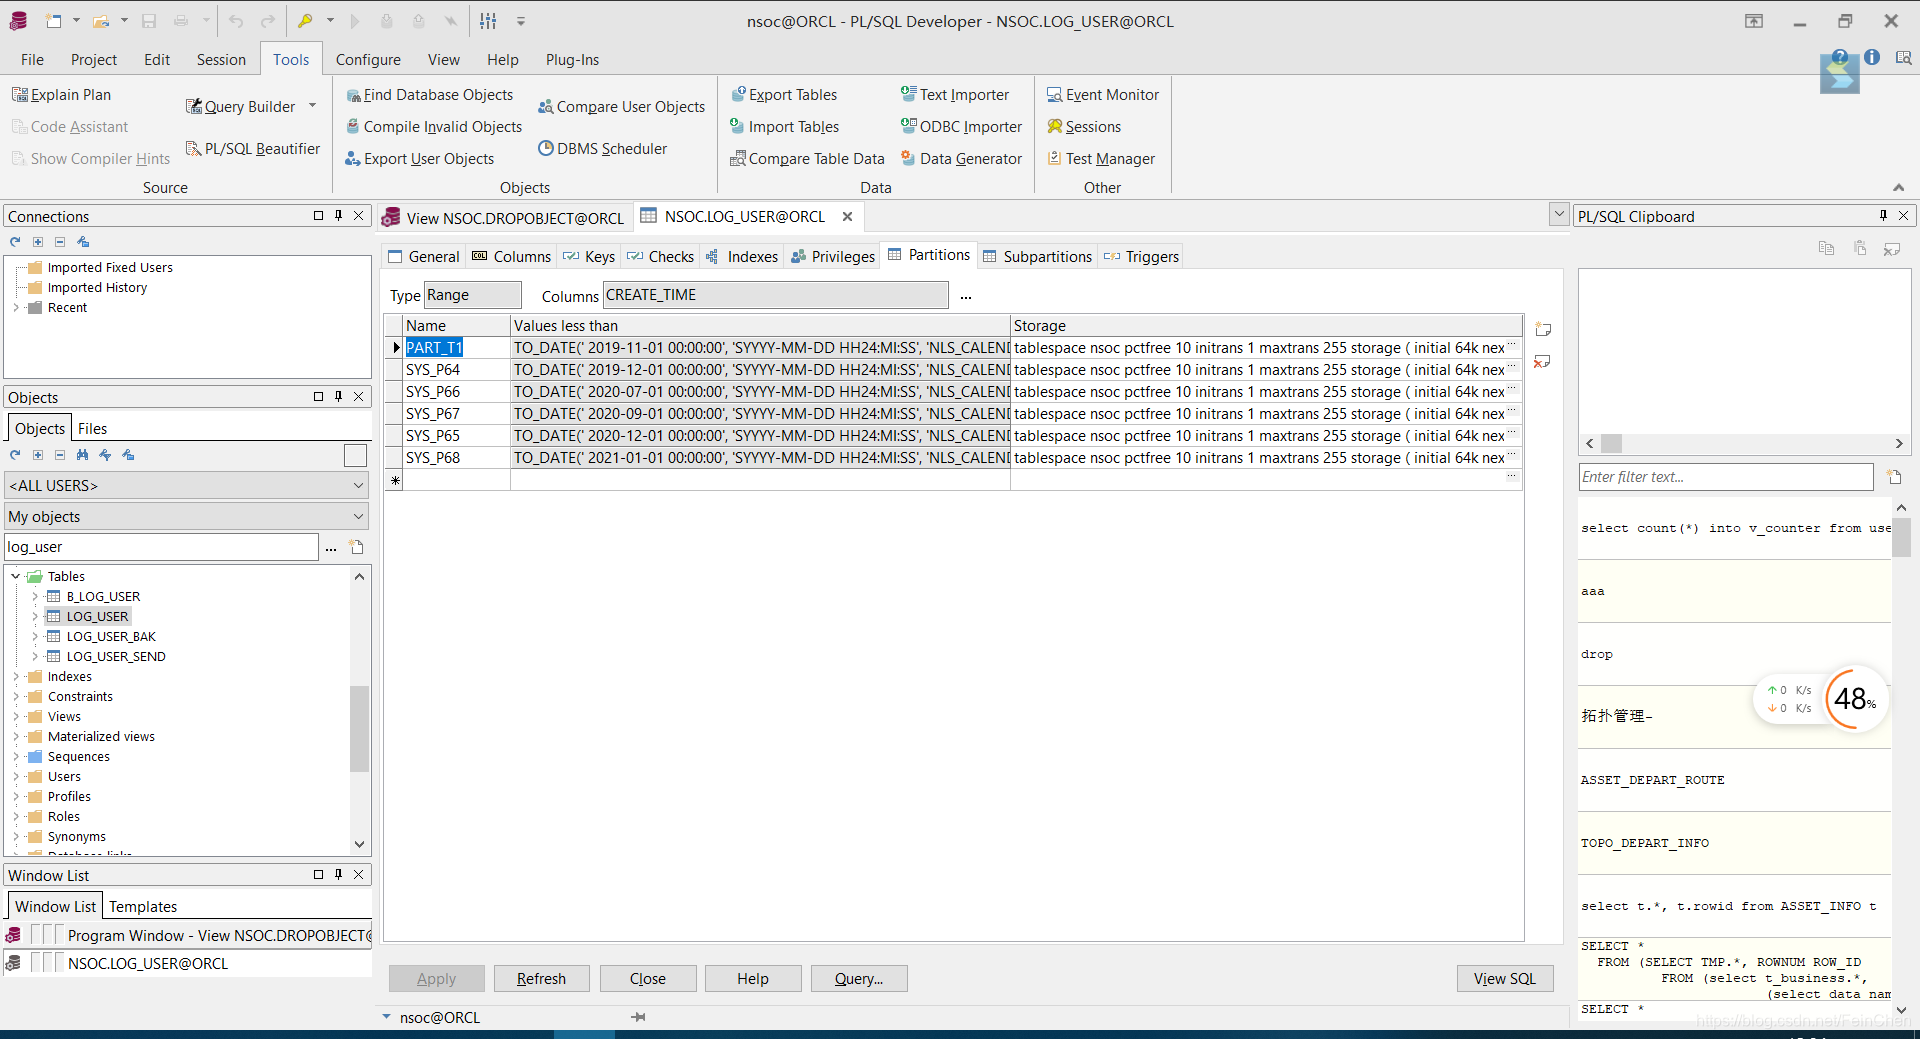This screenshot has width=1920, height=1039.
Task: Open Test Manager
Action: point(1101,159)
